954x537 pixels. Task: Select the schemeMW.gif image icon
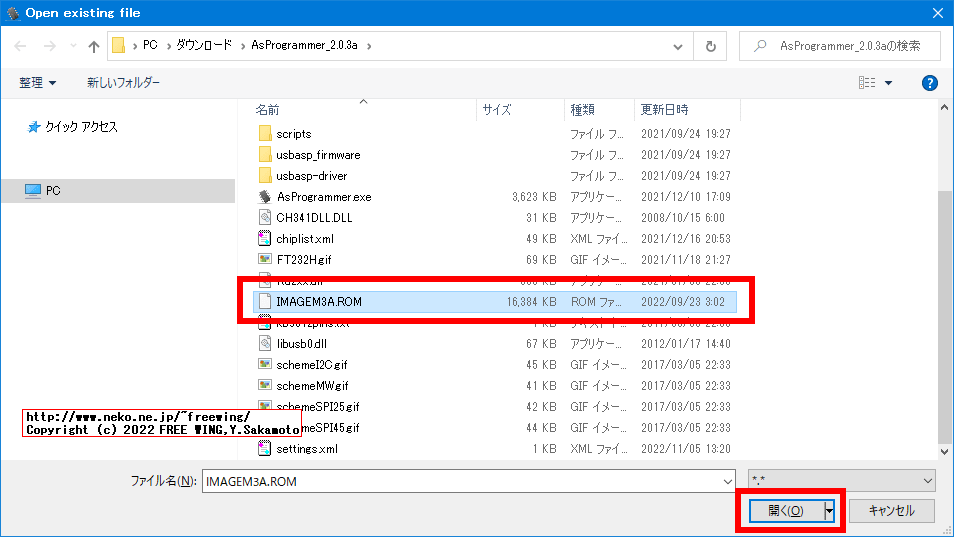265,385
